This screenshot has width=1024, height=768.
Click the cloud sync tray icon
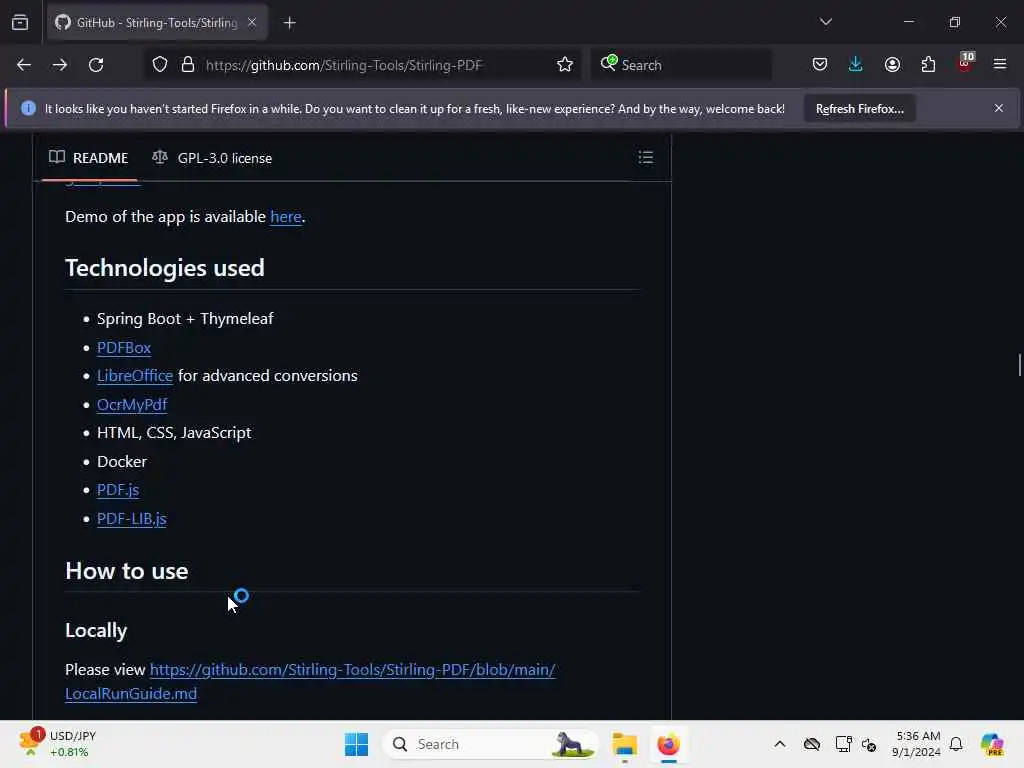812,744
